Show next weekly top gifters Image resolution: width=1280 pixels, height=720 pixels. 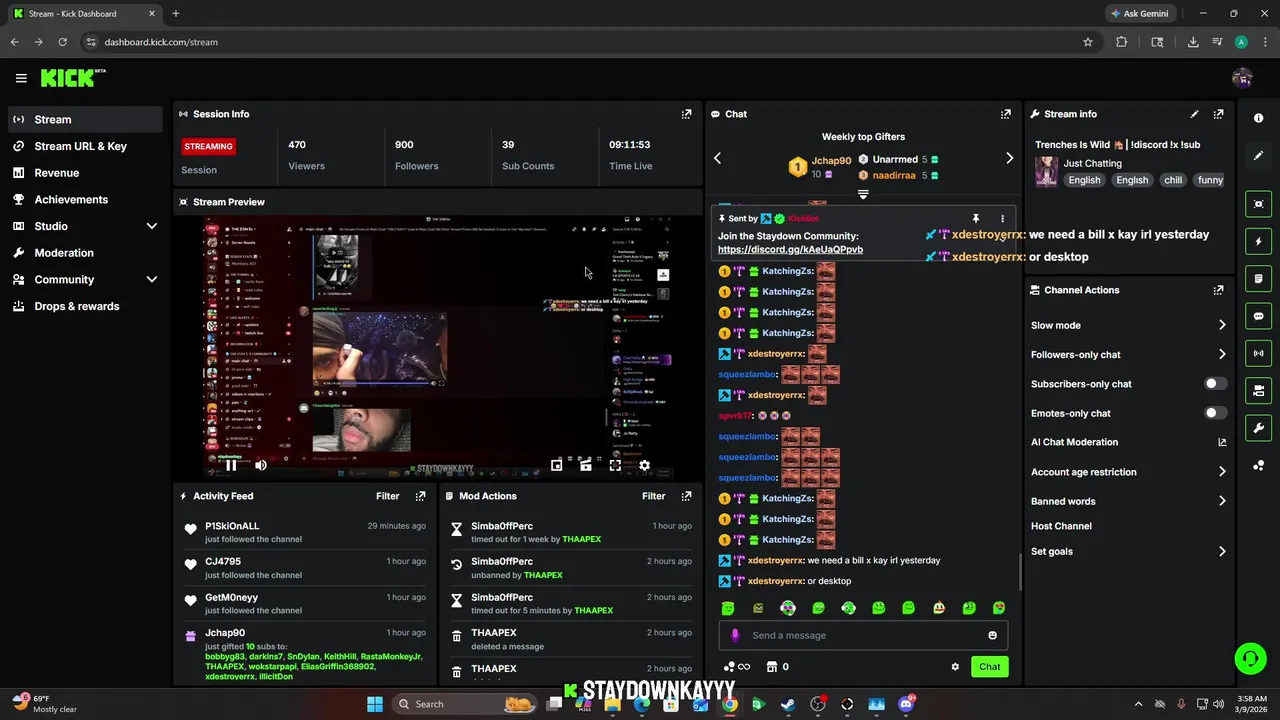(1009, 158)
